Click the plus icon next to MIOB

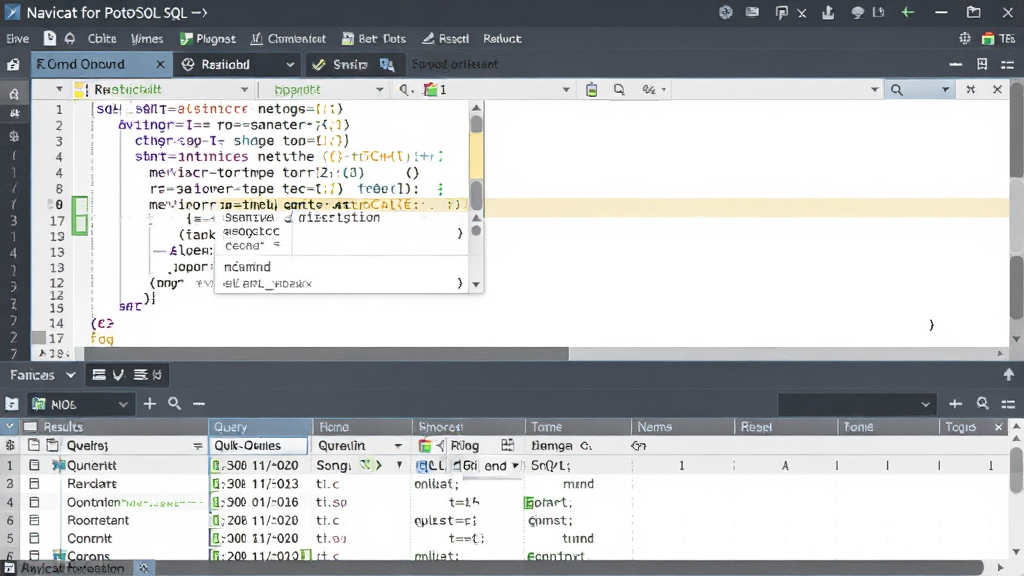click(x=150, y=404)
